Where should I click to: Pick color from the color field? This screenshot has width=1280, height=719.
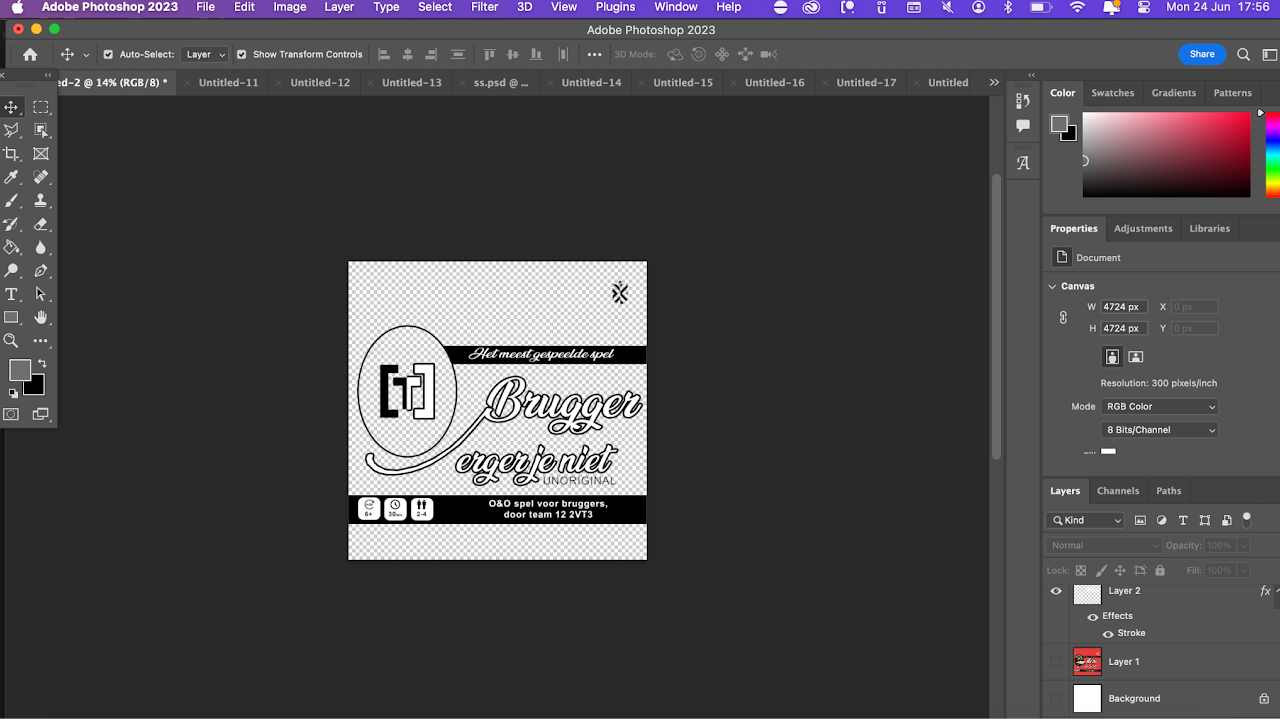pos(1166,154)
